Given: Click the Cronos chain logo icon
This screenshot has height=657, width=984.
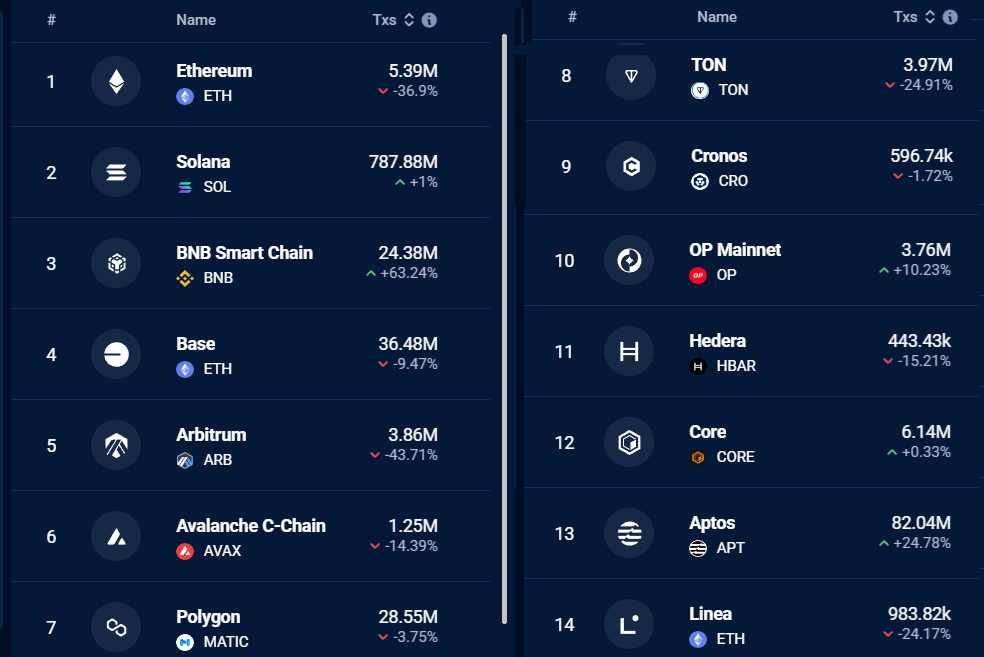Looking at the screenshot, I should (631, 166).
